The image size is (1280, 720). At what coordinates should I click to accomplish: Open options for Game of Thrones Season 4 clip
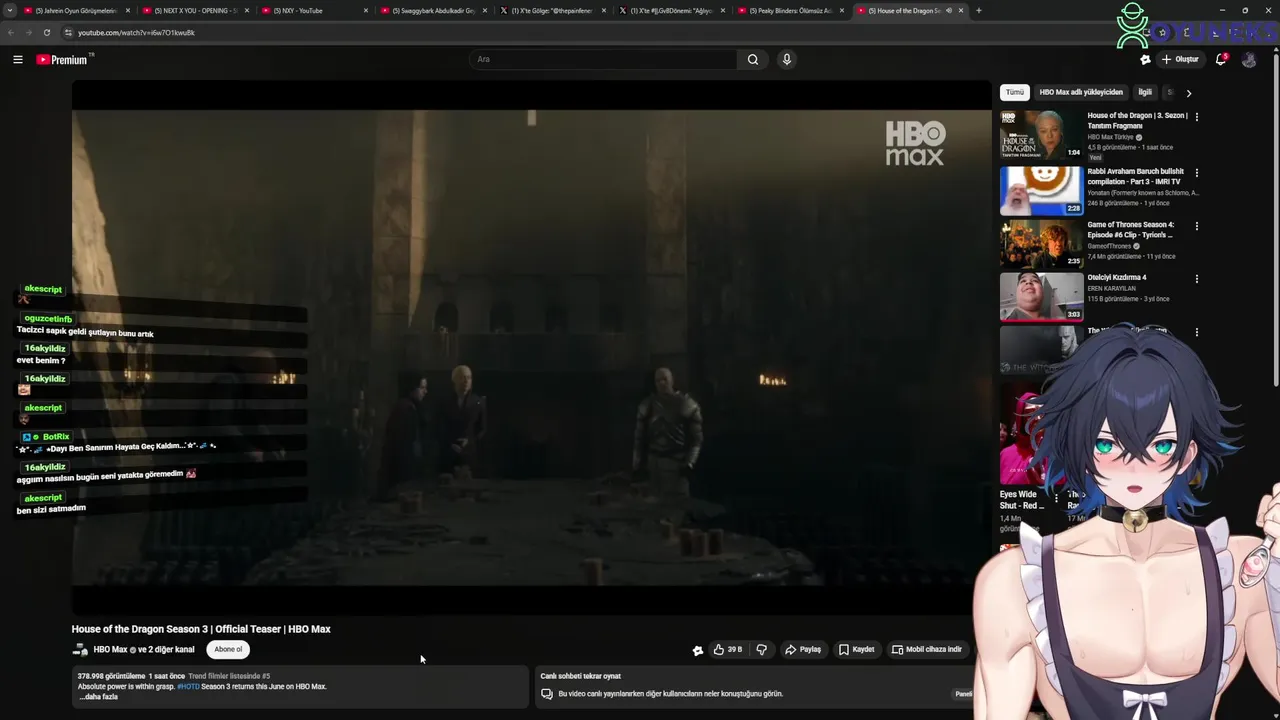(1196, 226)
